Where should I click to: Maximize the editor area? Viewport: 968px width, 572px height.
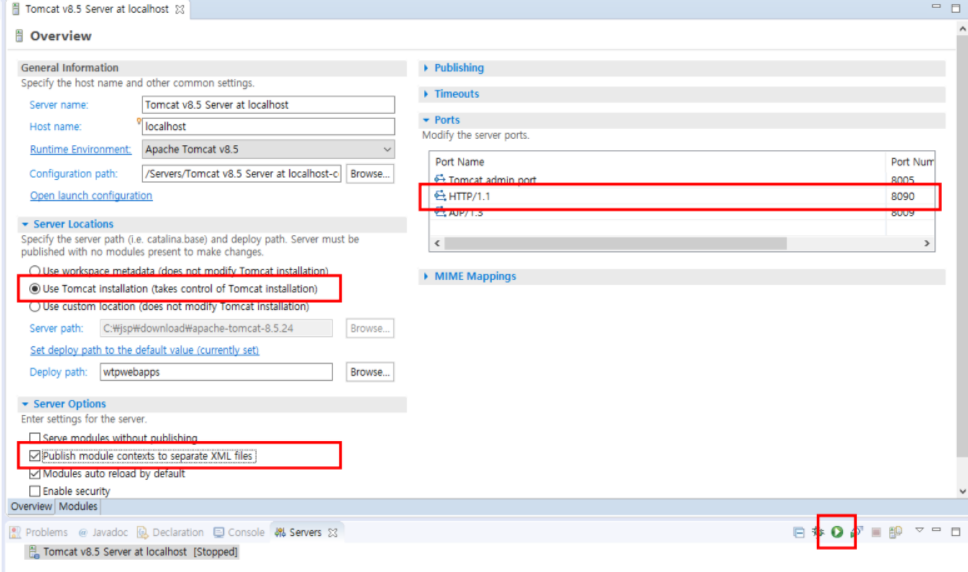point(956,7)
